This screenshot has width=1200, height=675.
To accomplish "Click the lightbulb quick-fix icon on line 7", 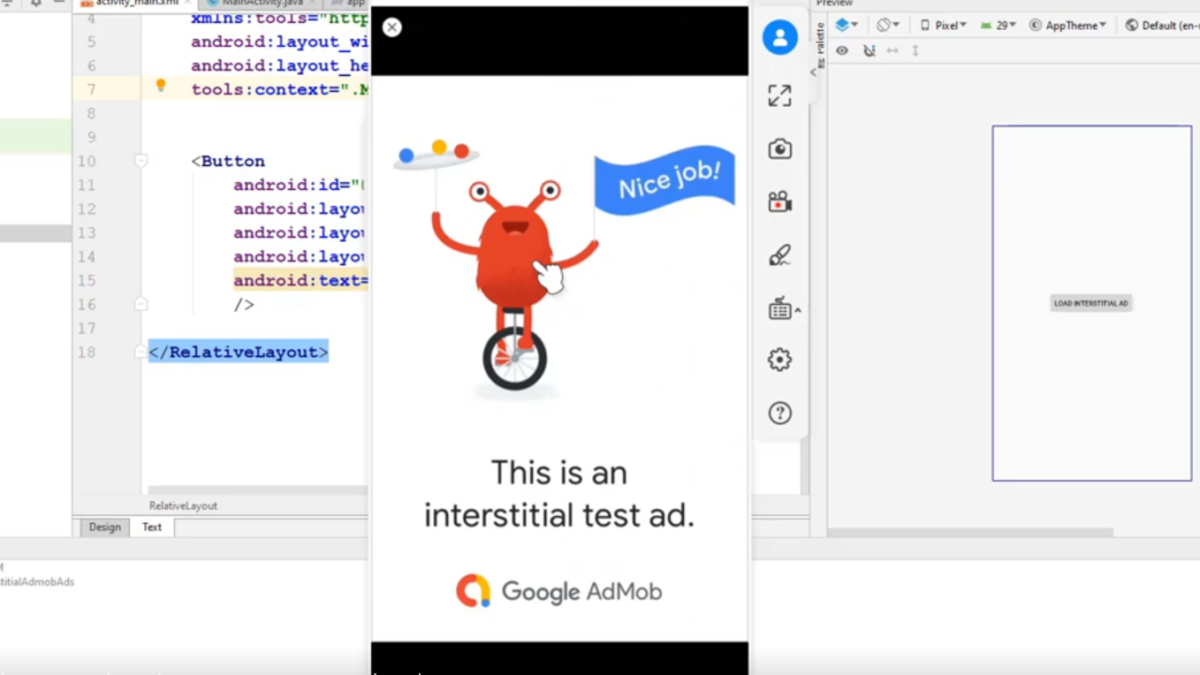I will tap(160, 87).
